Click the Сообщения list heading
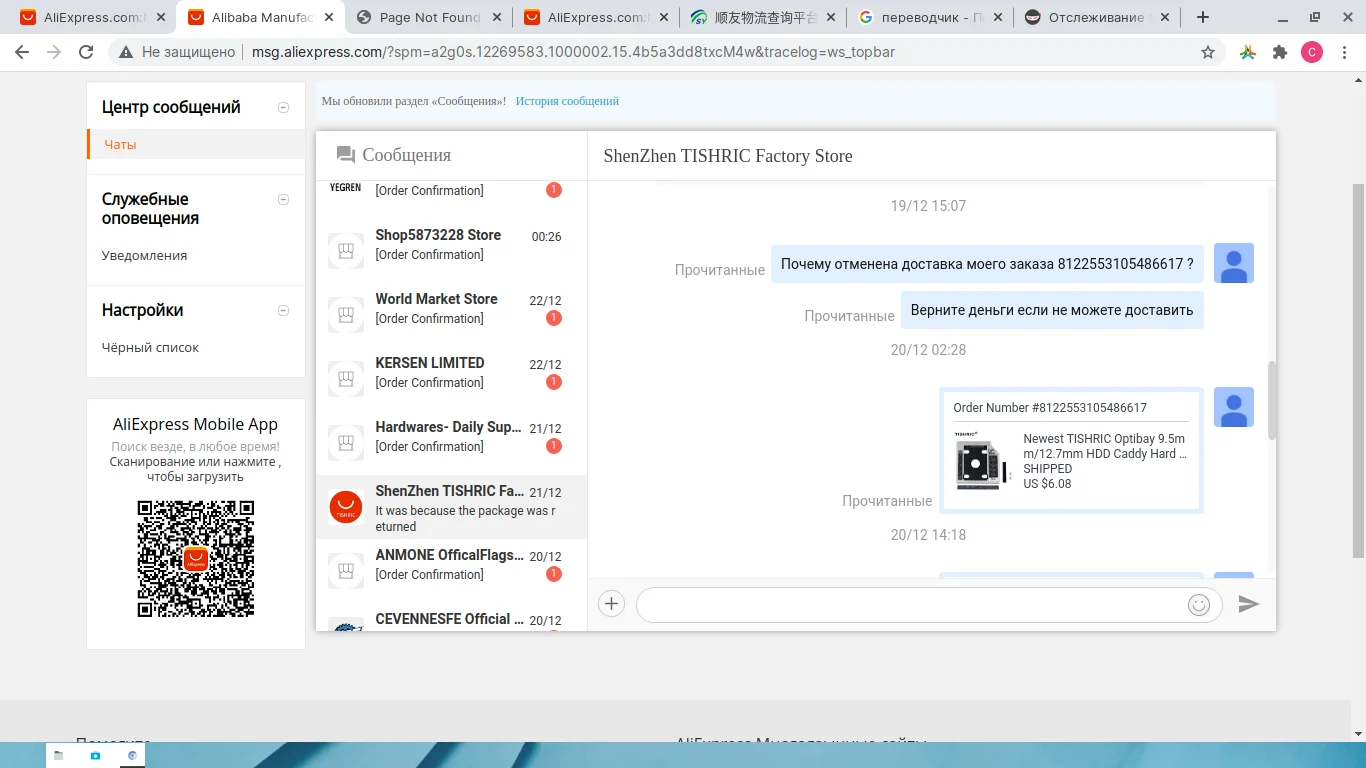 pyautogui.click(x=406, y=155)
